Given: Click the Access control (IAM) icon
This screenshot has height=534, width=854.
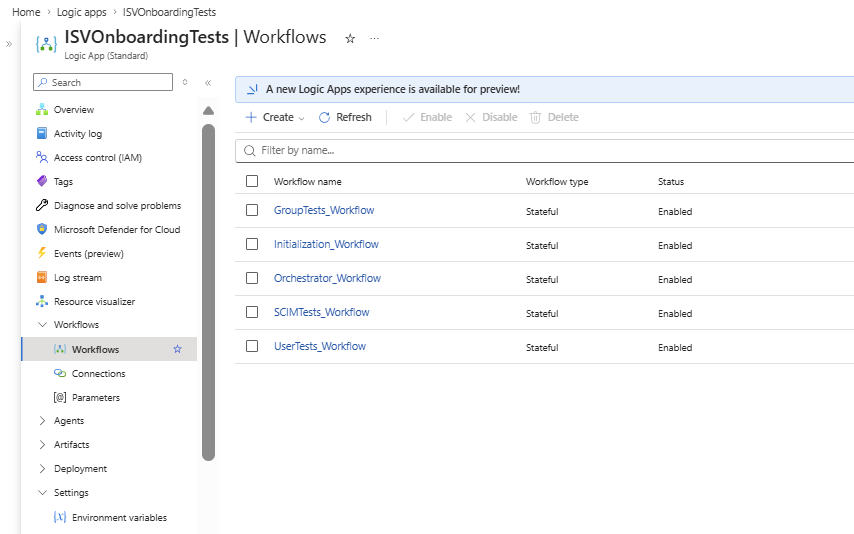Looking at the screenshot, I should pos(42,157).
